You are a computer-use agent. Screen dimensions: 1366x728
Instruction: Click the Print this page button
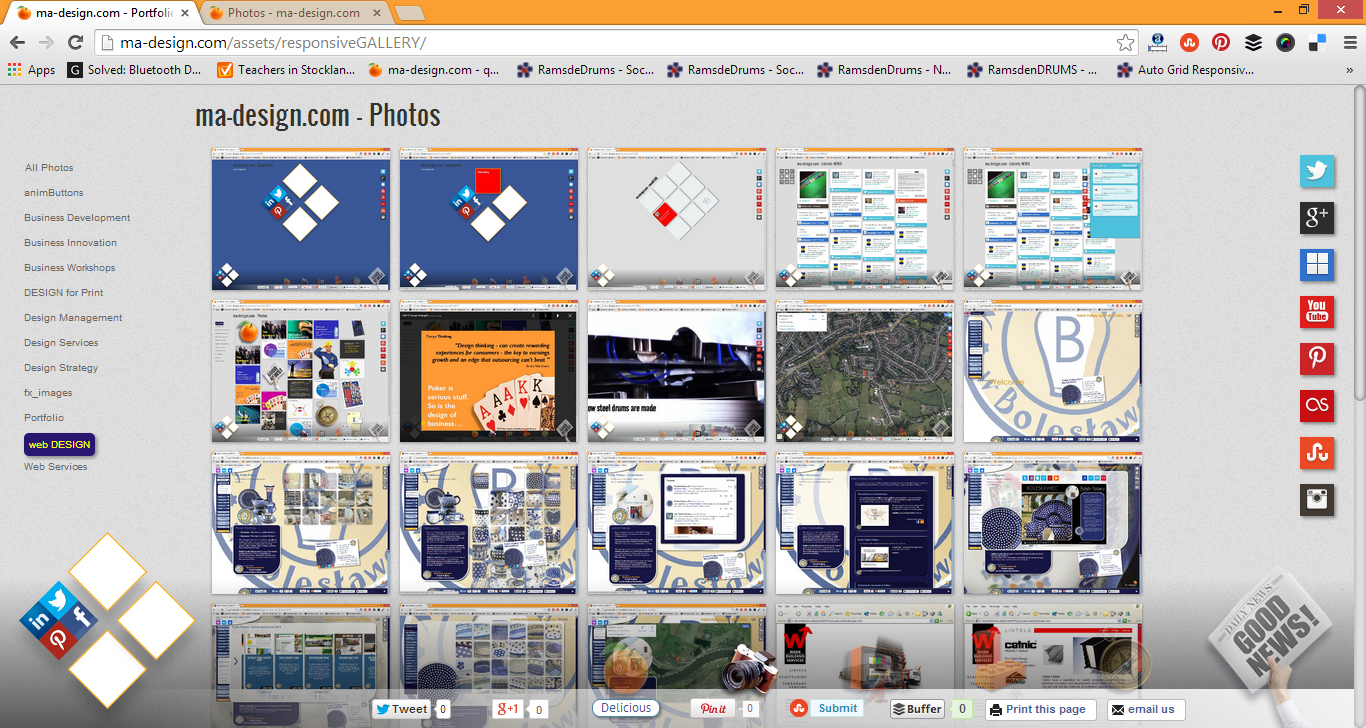click(1040, 709)
